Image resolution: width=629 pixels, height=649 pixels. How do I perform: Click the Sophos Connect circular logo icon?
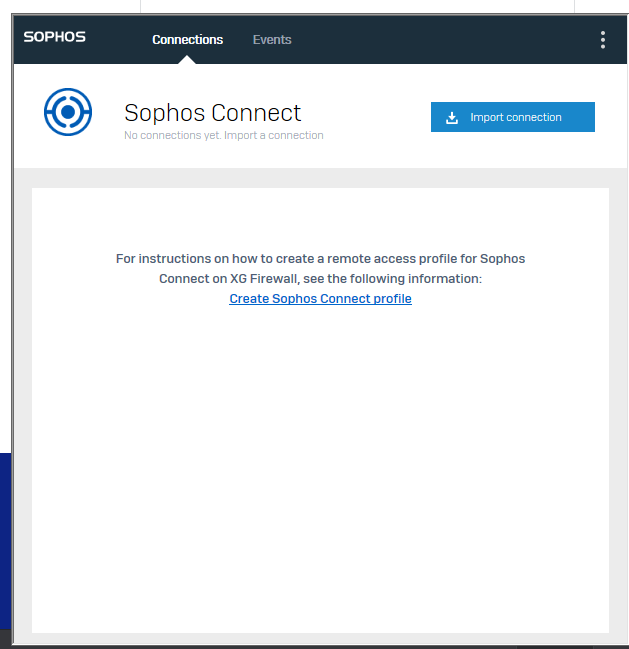pos(68,112)
